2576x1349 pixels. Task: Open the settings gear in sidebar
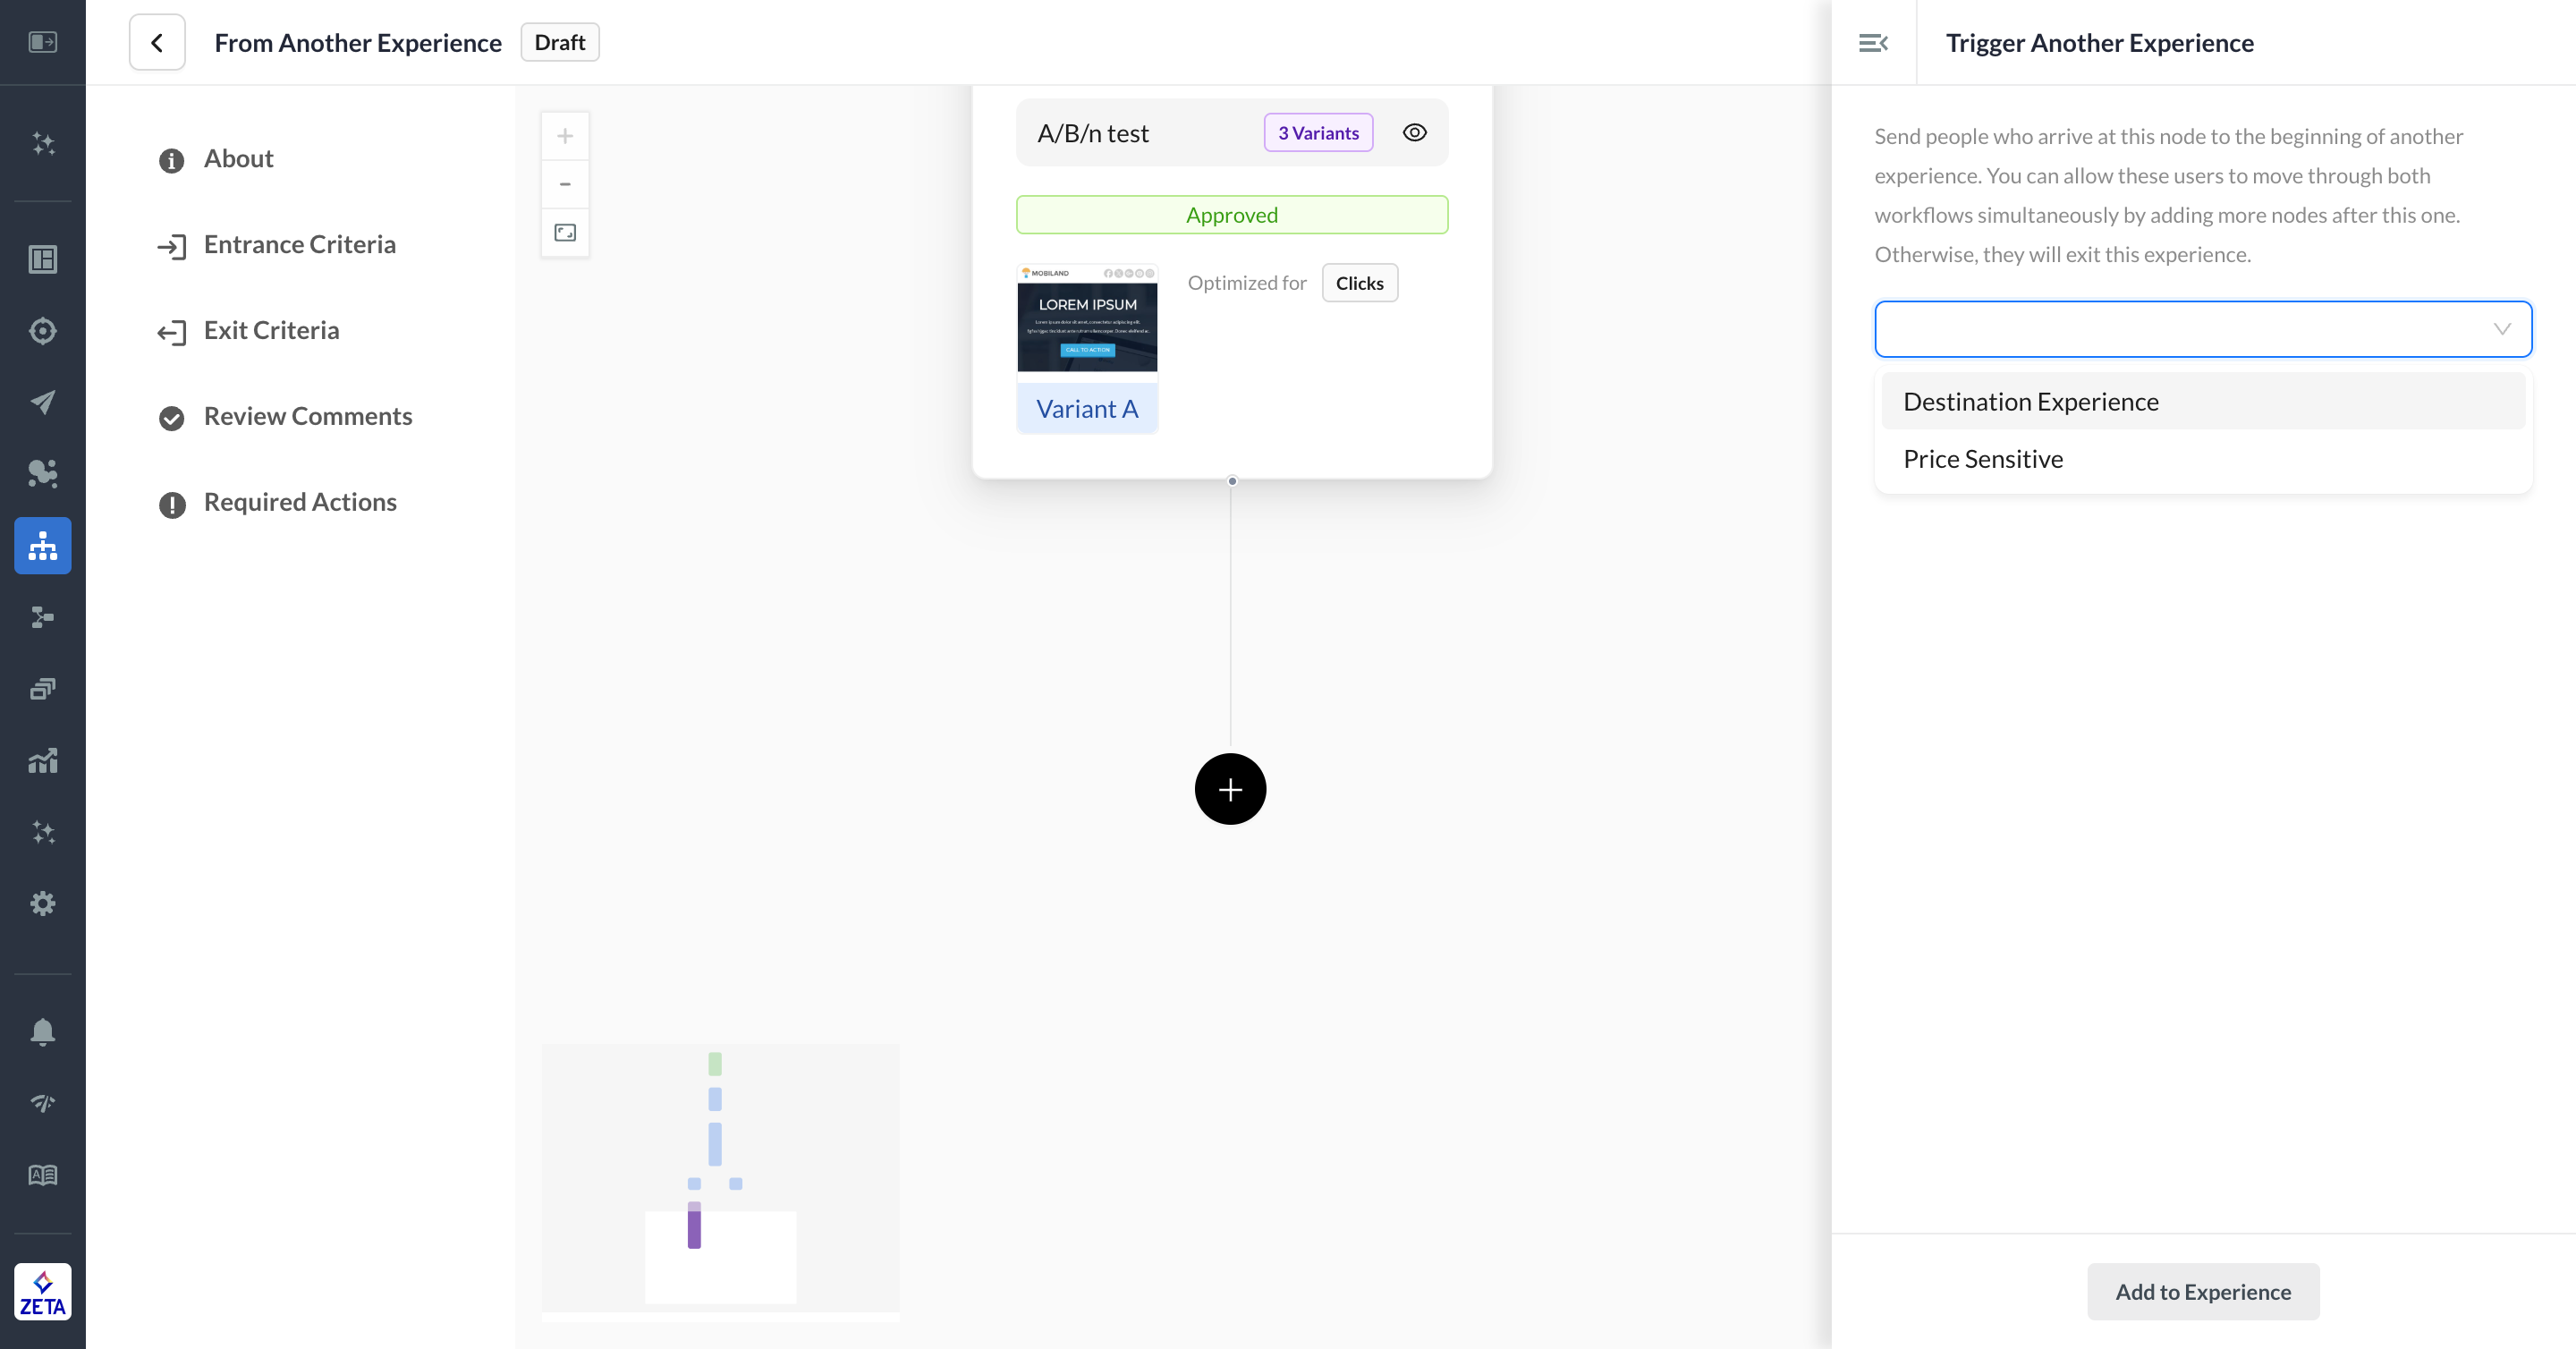43,903
